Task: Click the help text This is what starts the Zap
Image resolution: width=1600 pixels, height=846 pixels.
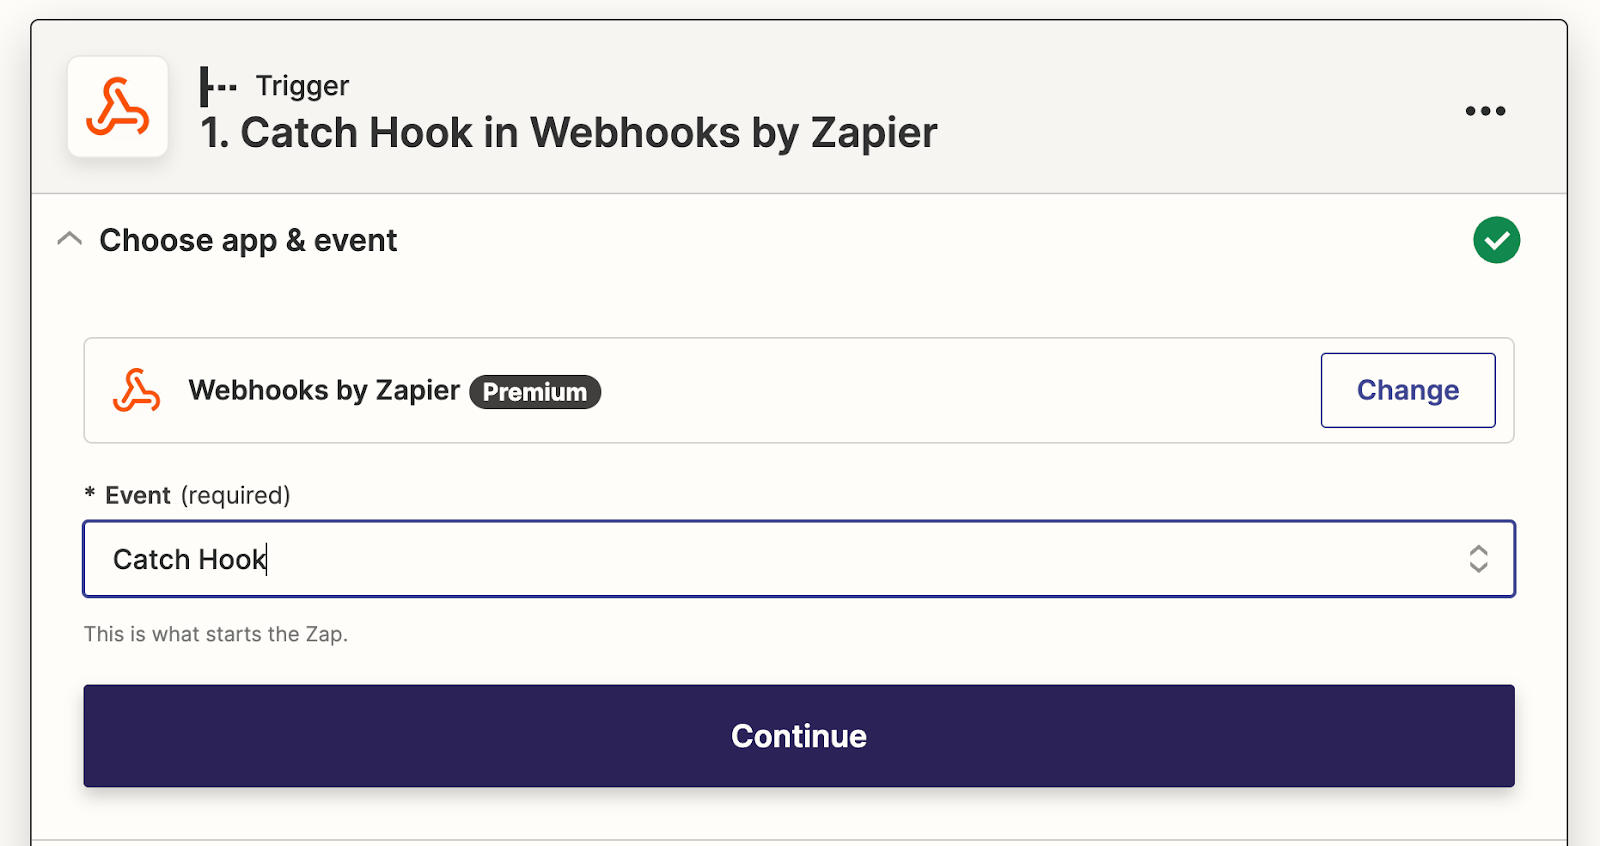Action: click(x=216, y=634)
